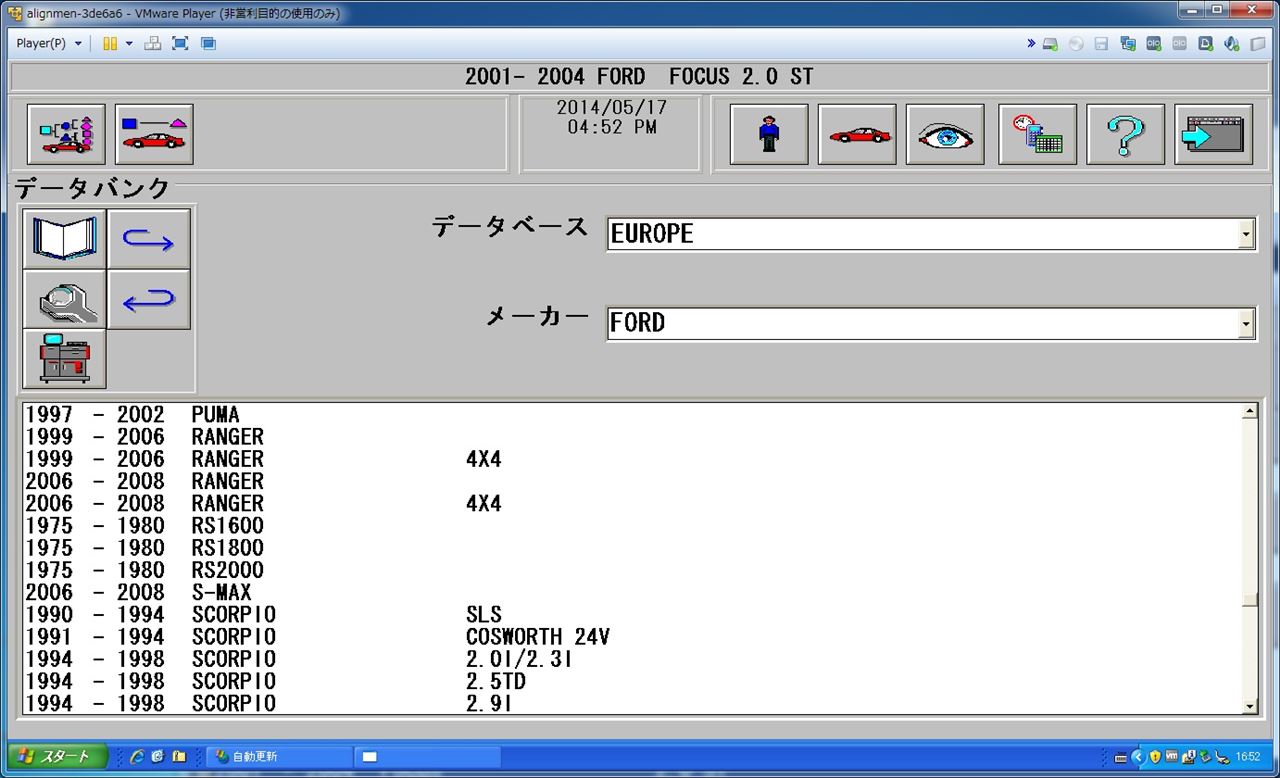This screenshot has width=1280, height=778.
Task: Launch Internet Explorer from quick launch
Action: [x=137, y=757]
